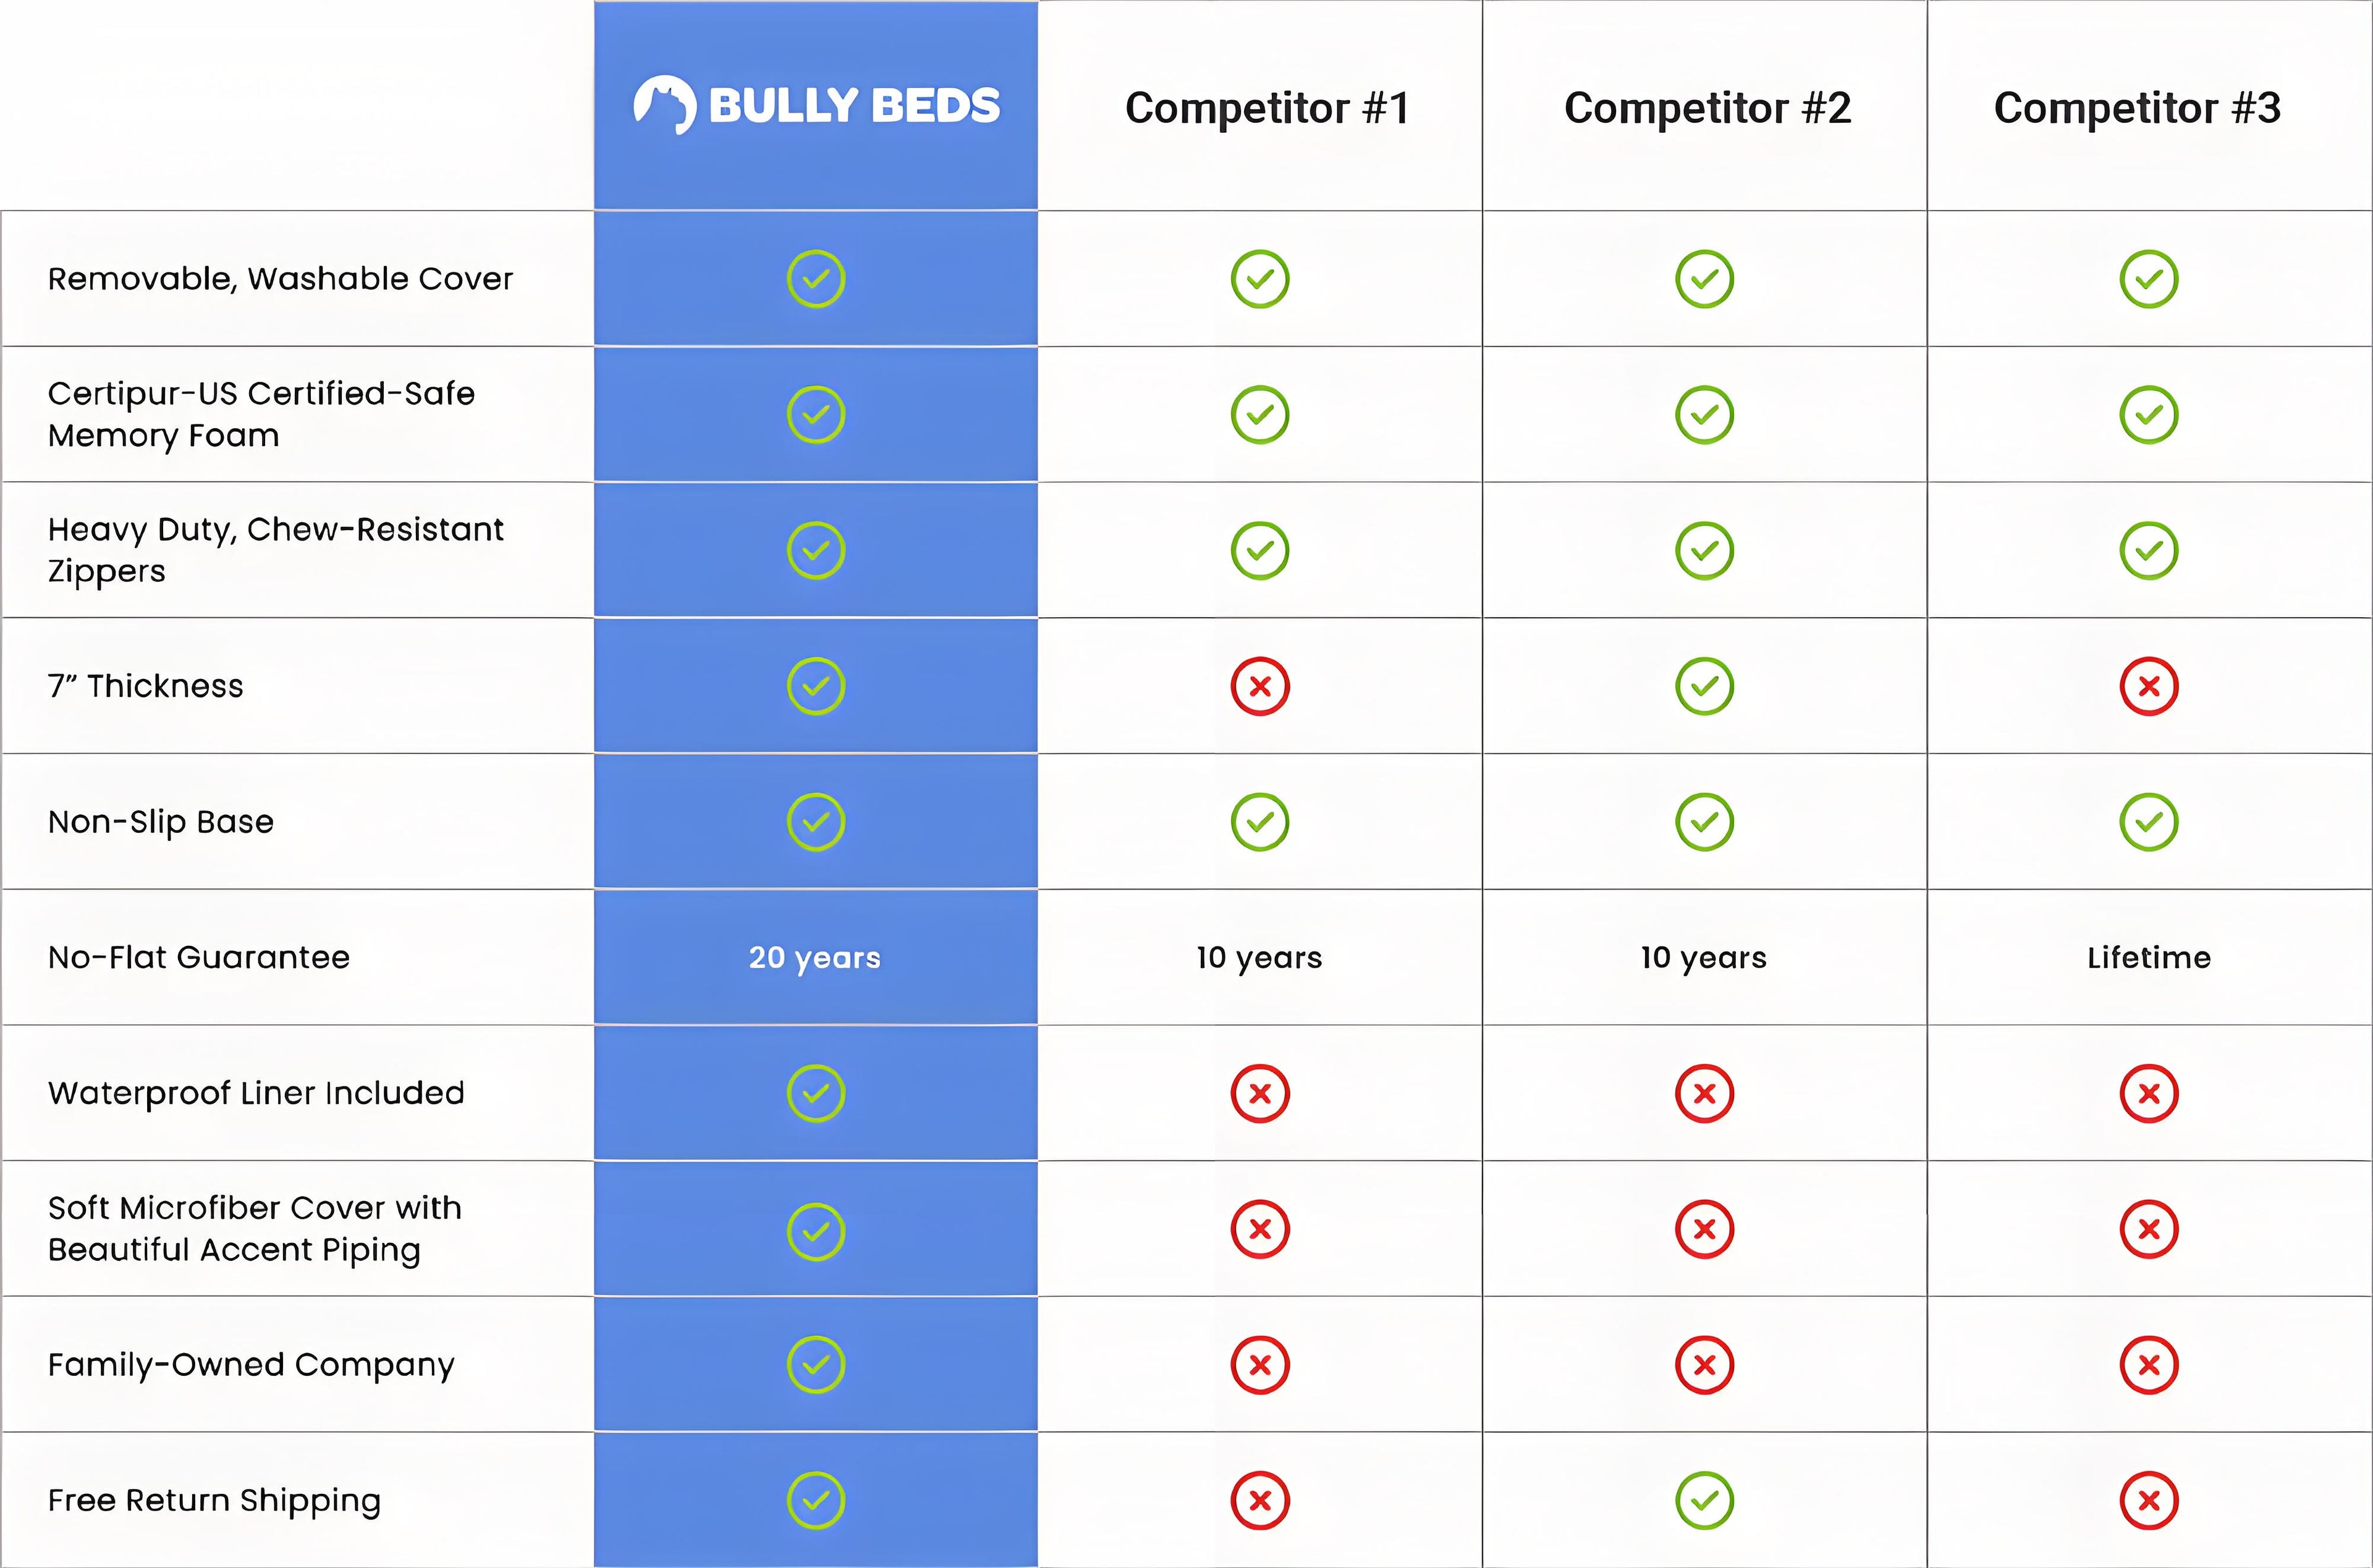Click Competitor #2's Free Return Shipping checkmark
The height and width of the screenshot is (1568, 2373).
(x=1704, y=1500)
